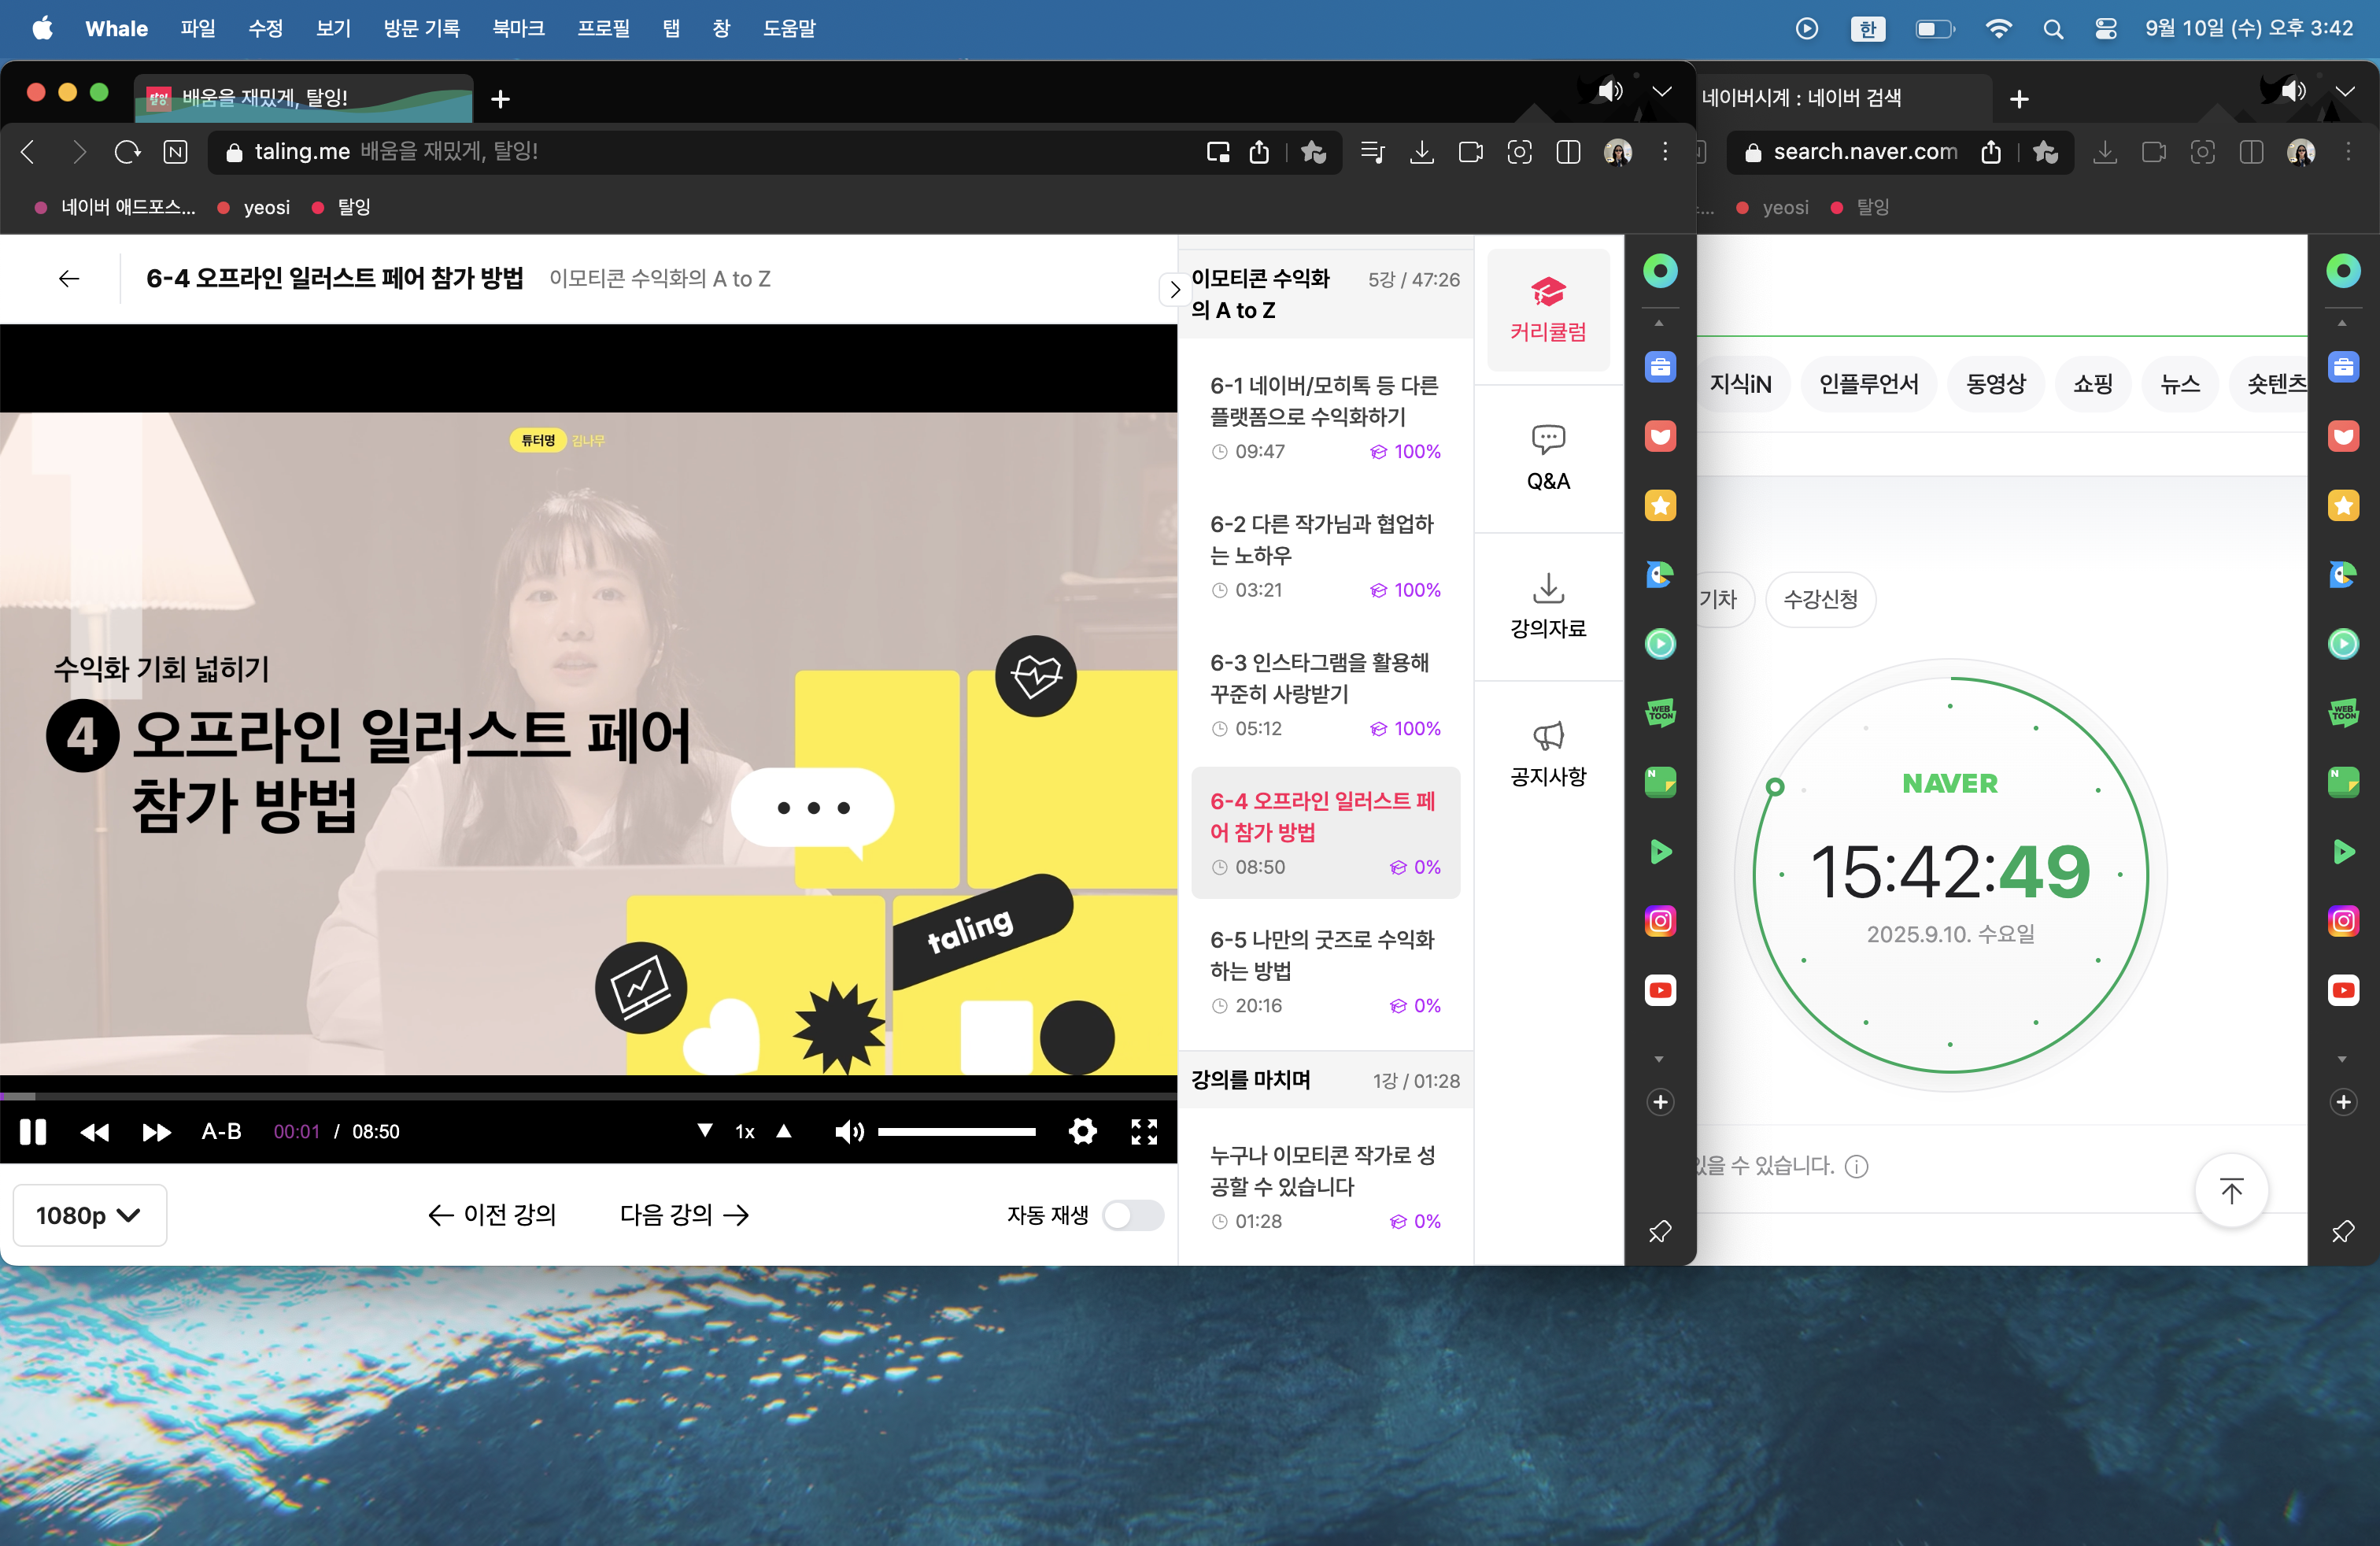Toggle the 자동 재생 switch
Image resolution: width=2380 pixels, height=1546 pixels.
[1132, 1215]
